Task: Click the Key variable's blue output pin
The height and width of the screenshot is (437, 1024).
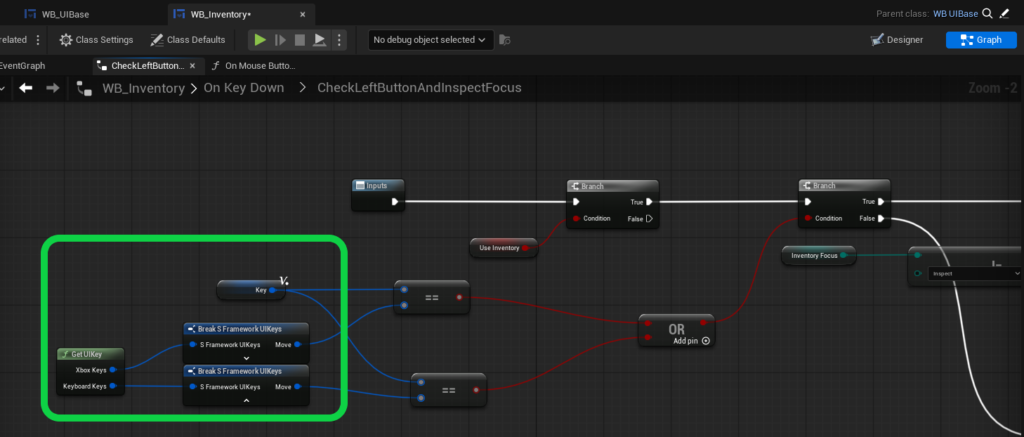Action: (272, 290)
